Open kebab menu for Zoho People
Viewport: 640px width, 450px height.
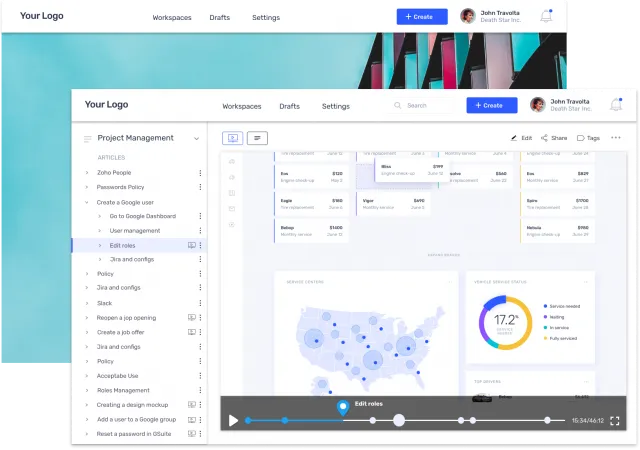click(x=200, y=173)
